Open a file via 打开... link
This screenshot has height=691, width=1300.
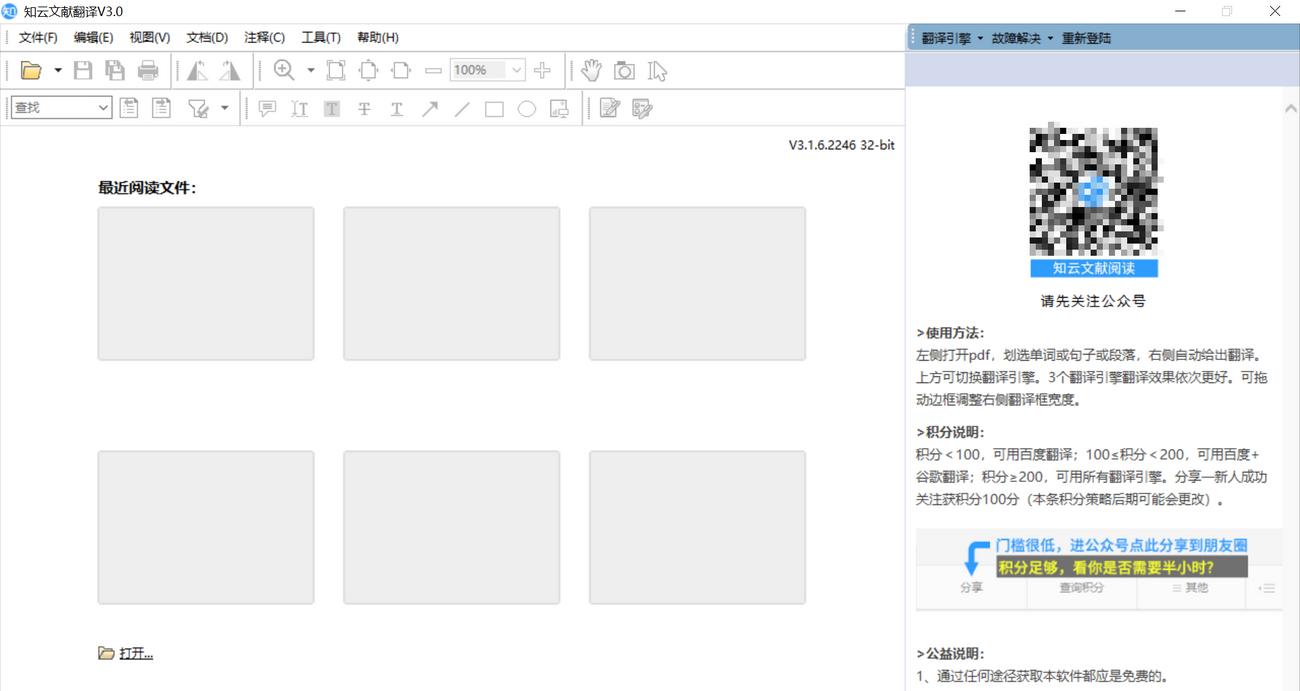pyautogui.click(x=137, y=653)
